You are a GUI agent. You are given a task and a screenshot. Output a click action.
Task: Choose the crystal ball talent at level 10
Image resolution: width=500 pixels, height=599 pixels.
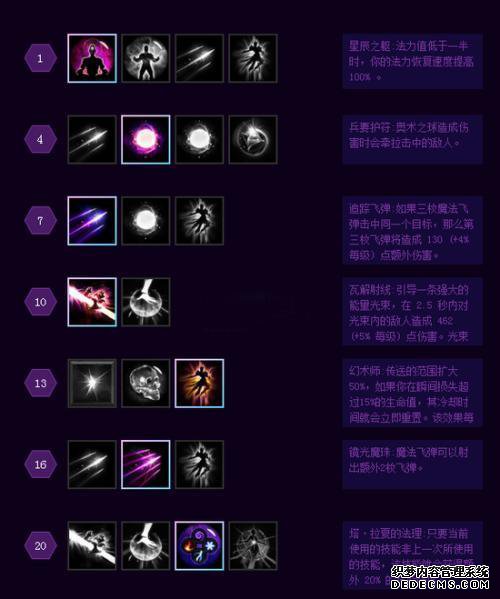tap(146, 302)
